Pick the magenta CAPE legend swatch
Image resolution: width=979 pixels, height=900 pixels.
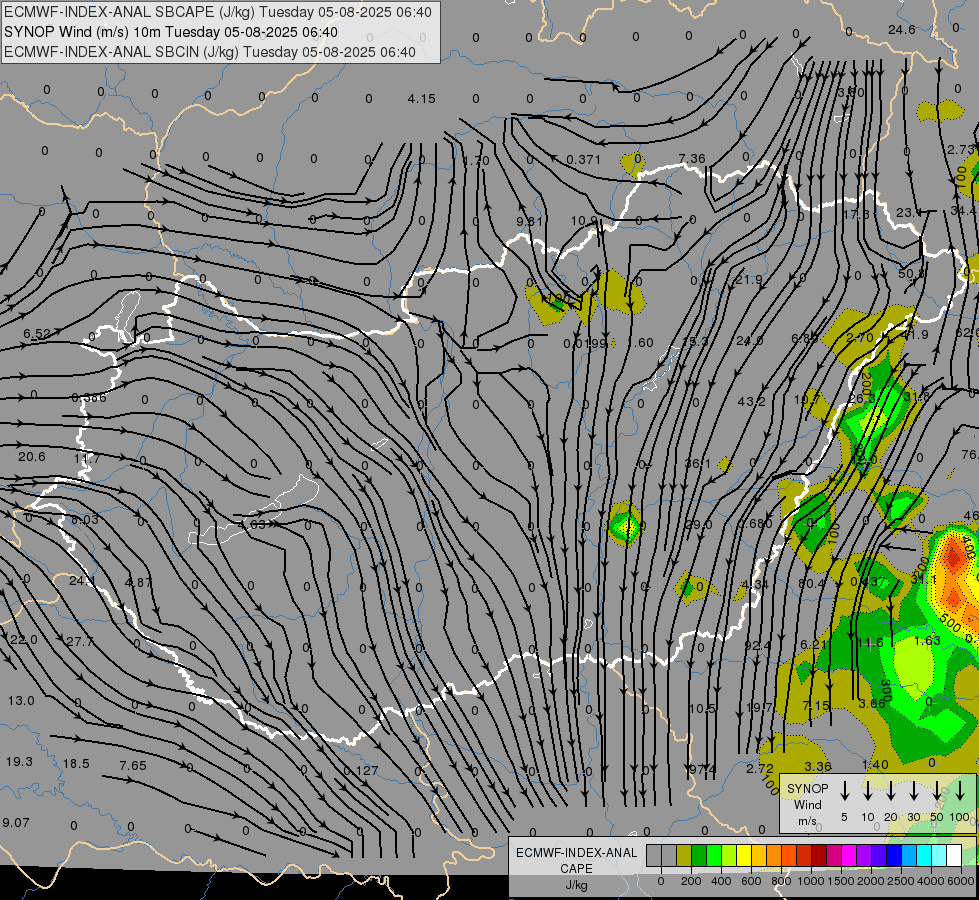[x=850, y=855]
